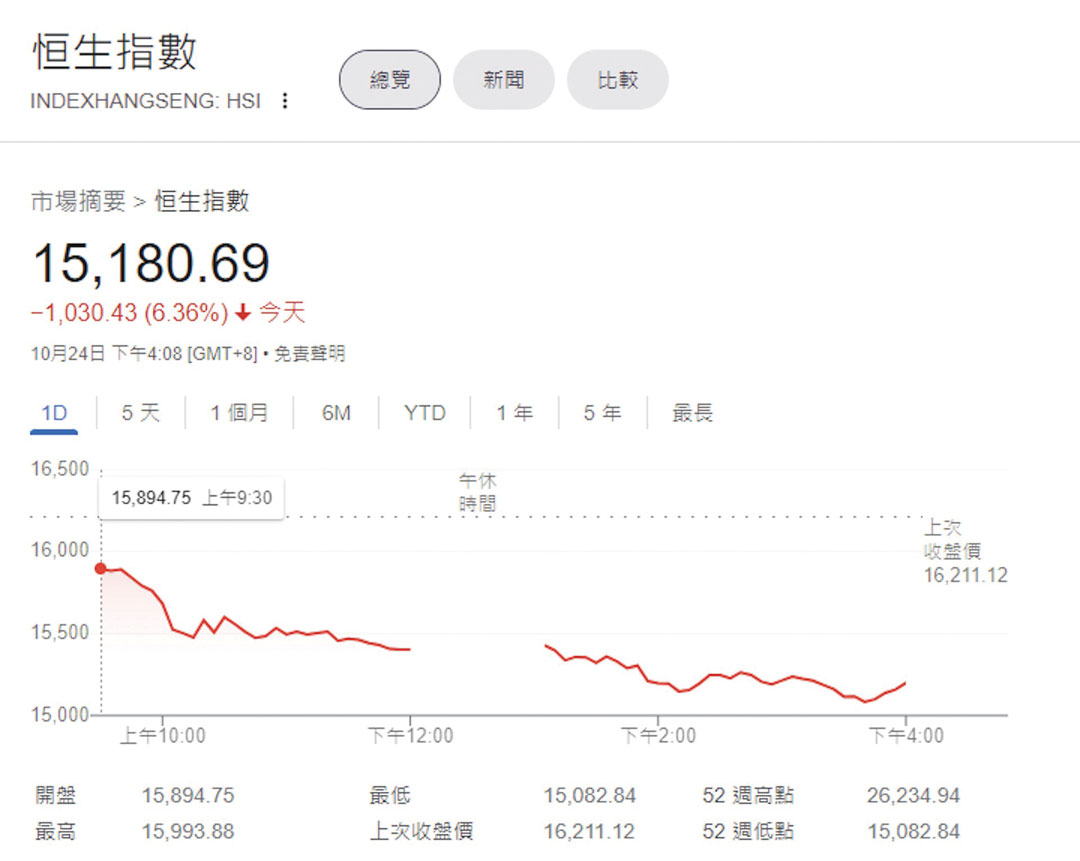Click the 52 週低點 label

click(748, 831)
